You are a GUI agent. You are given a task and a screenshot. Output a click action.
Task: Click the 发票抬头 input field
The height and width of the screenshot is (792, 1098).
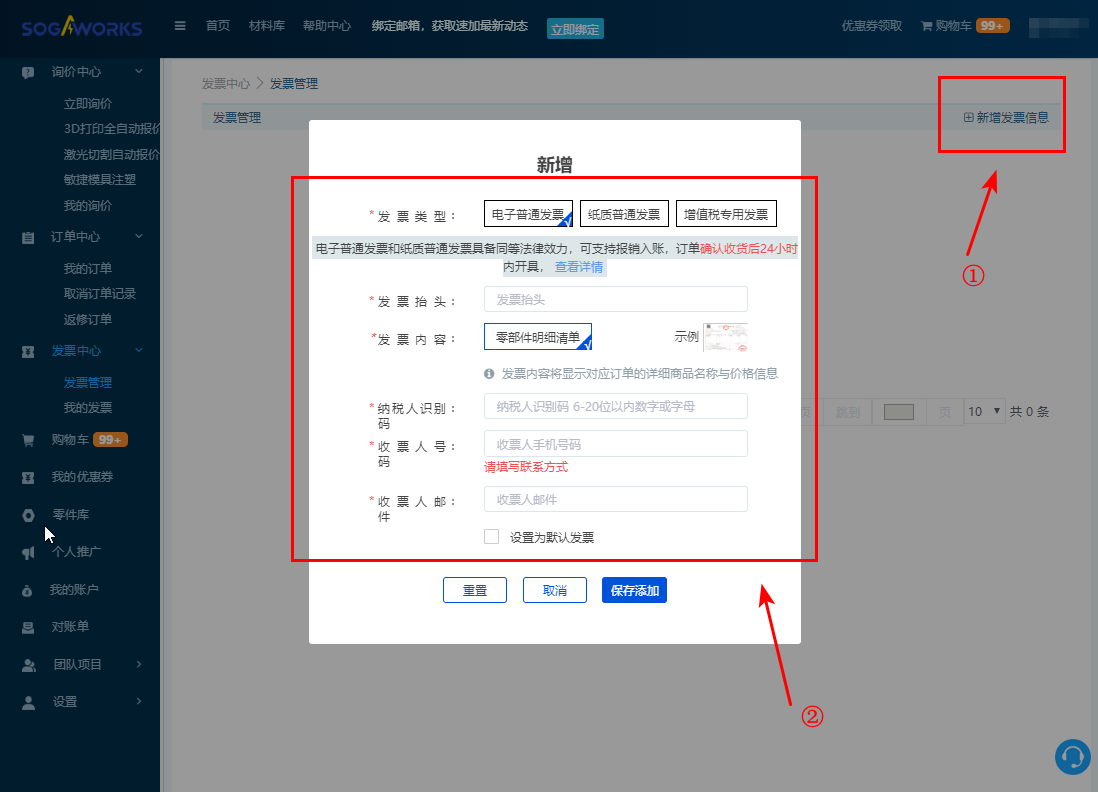[615, 299]
